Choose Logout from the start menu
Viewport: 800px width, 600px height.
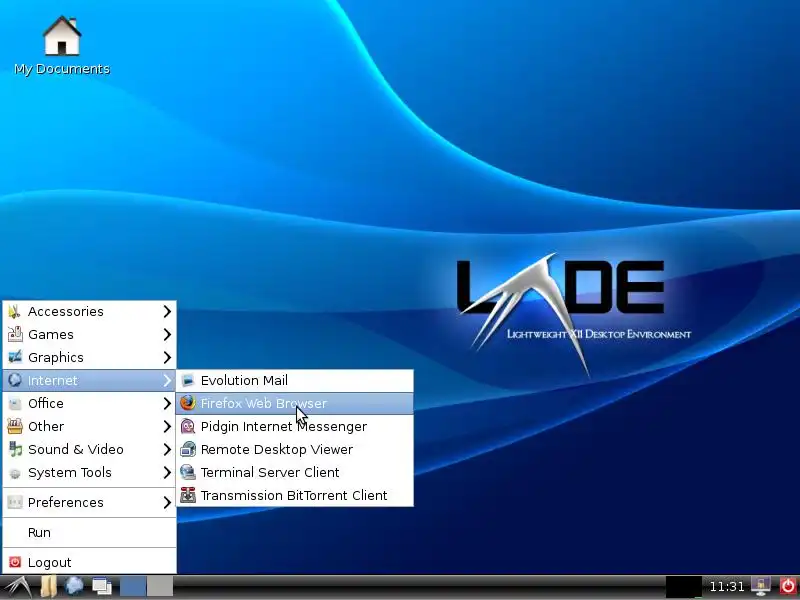point(89,562)
